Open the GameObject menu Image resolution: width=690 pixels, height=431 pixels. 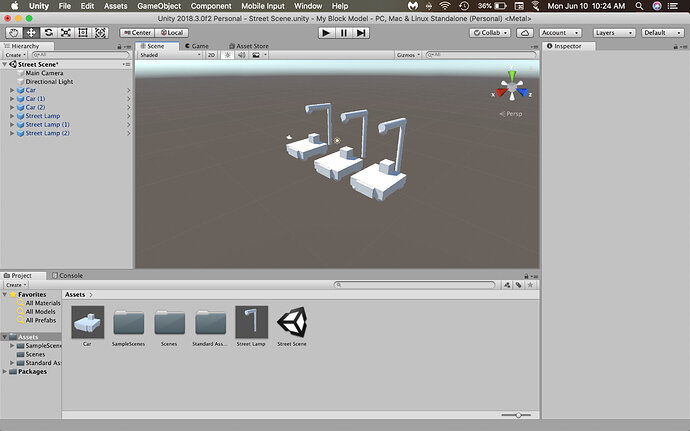tap(159, 6)
